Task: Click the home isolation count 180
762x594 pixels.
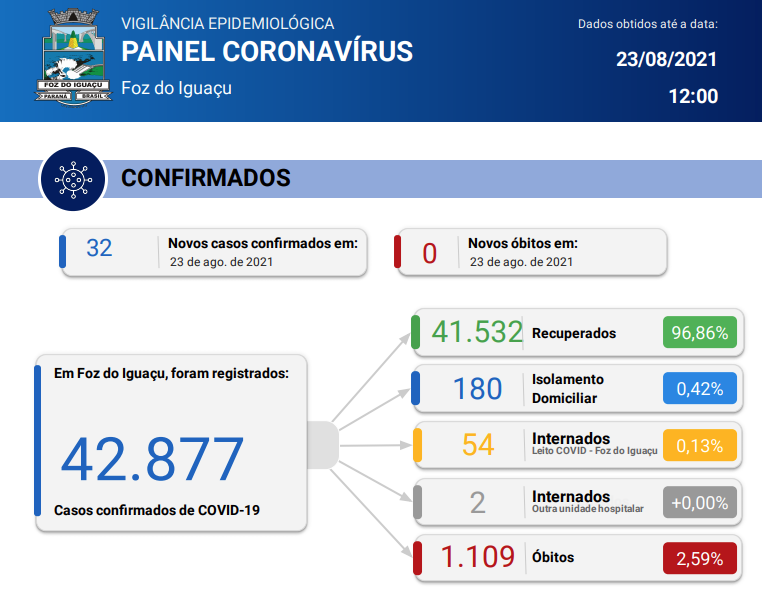Action: pyautogui.click(x=478, y=389)
